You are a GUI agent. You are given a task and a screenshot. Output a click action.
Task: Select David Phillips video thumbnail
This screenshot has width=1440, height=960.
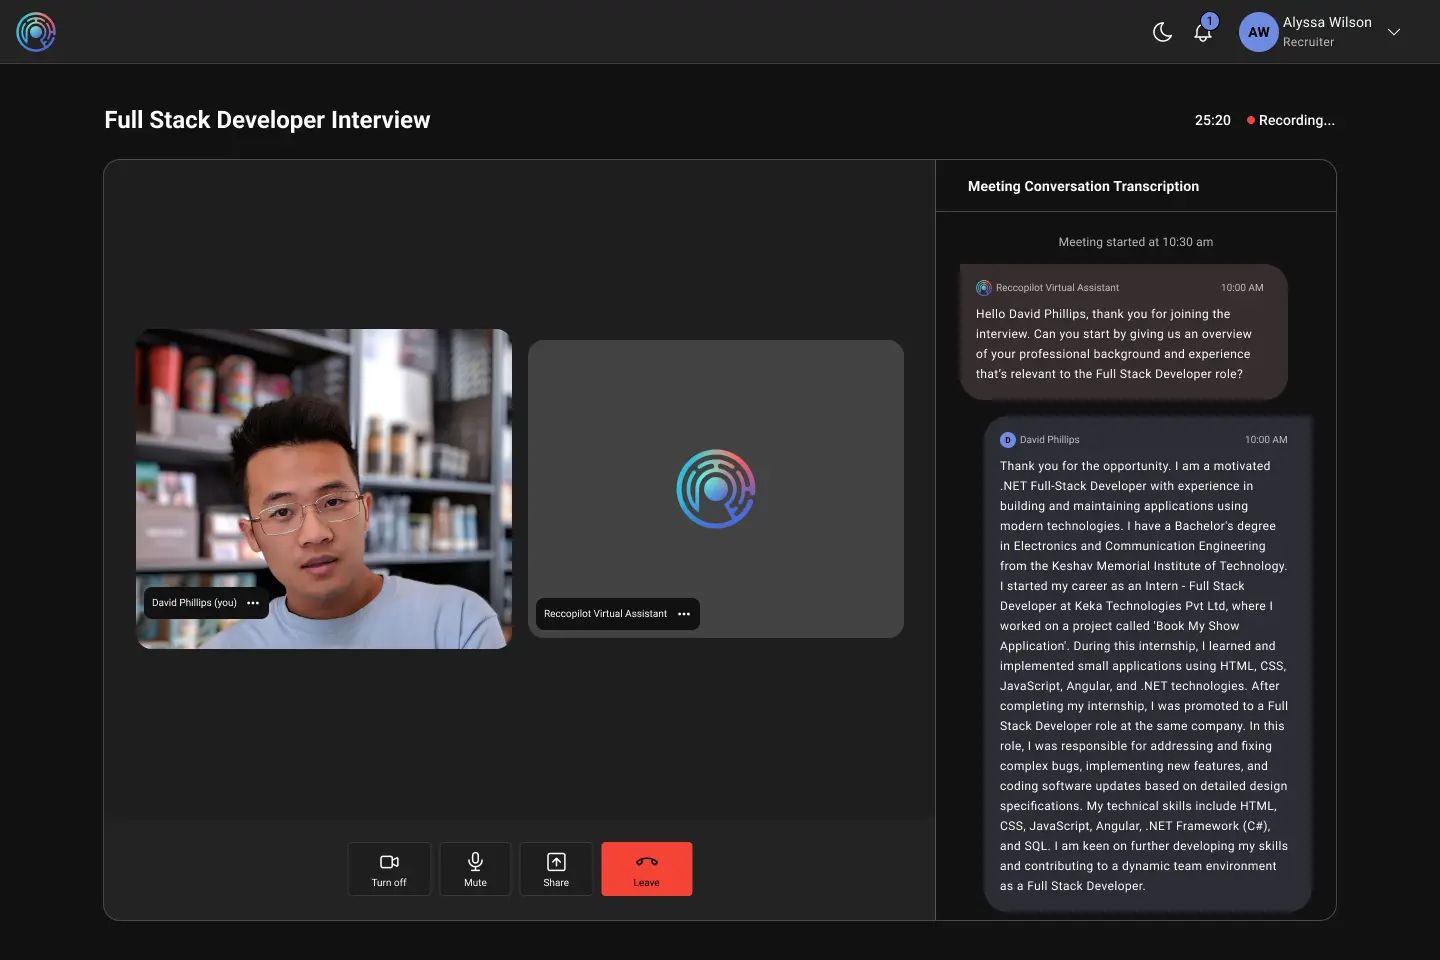[x=324, y=489]
